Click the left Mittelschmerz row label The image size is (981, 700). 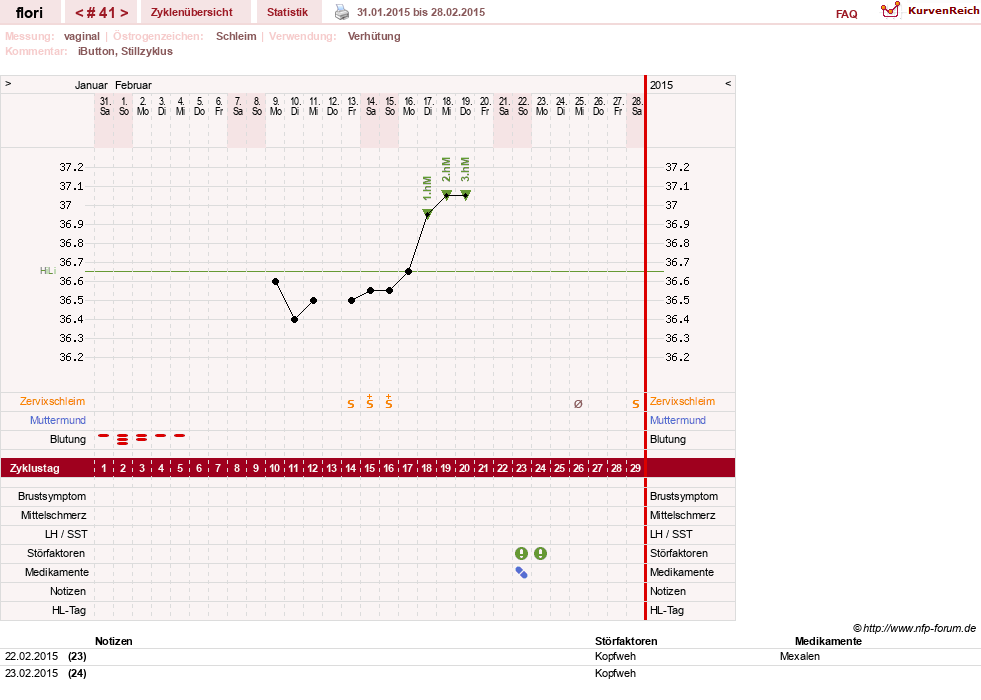click(53, 515)
